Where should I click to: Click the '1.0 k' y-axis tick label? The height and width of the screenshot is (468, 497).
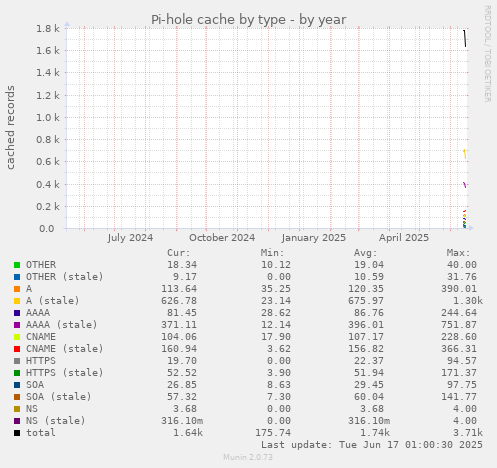48,117
